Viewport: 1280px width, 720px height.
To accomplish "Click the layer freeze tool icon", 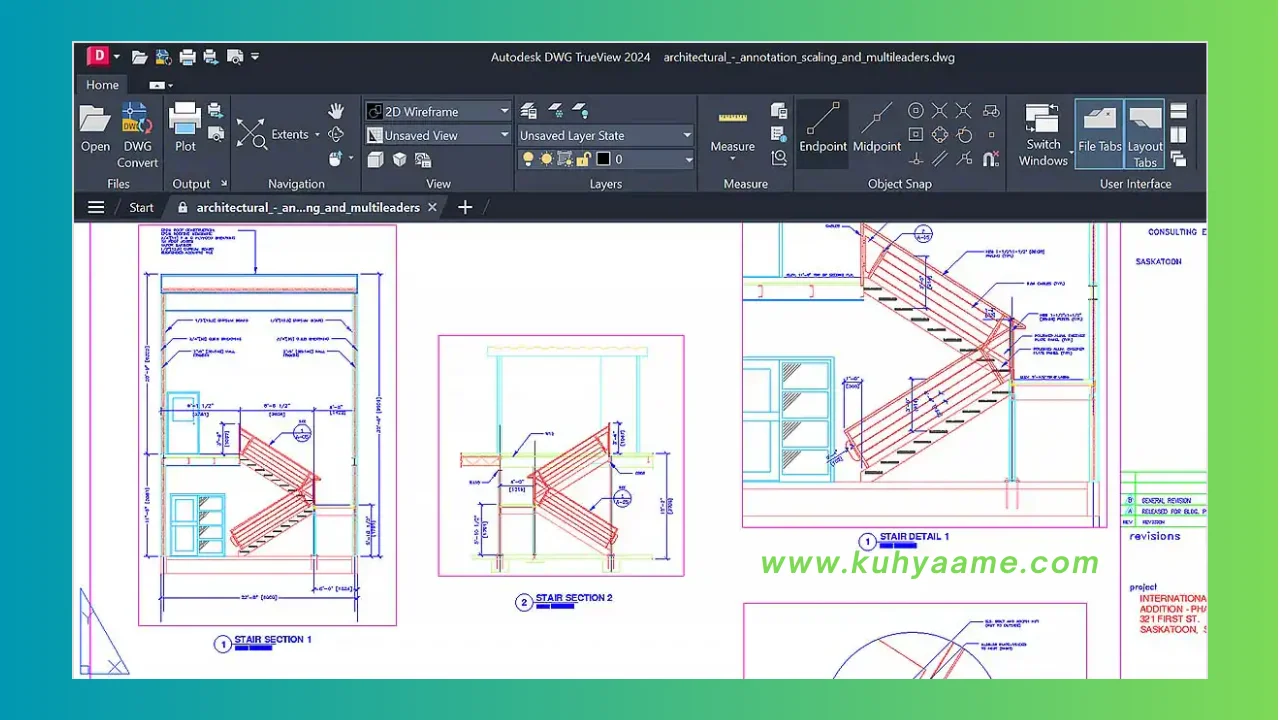I will [554, 110].
